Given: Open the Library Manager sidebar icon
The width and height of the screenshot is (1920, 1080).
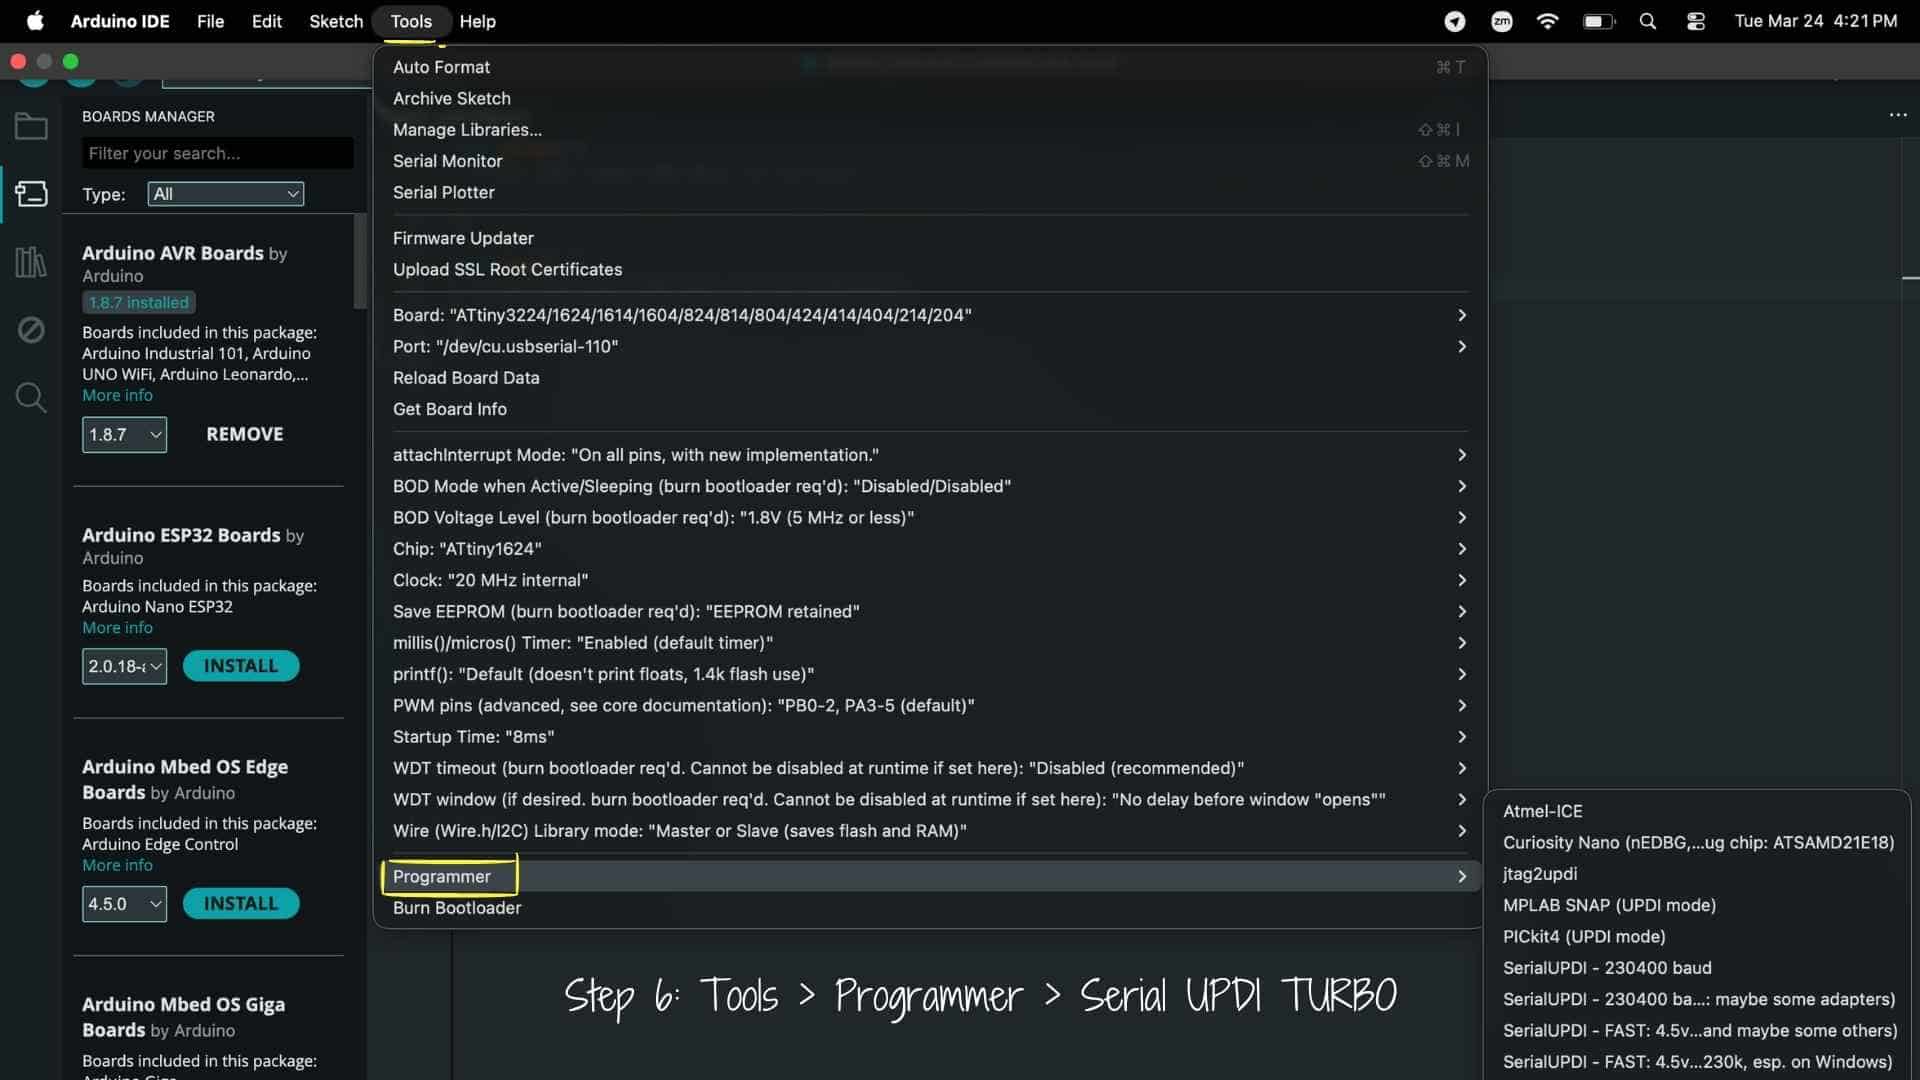Looking at the screenshot, I should (x=31, y=262).
